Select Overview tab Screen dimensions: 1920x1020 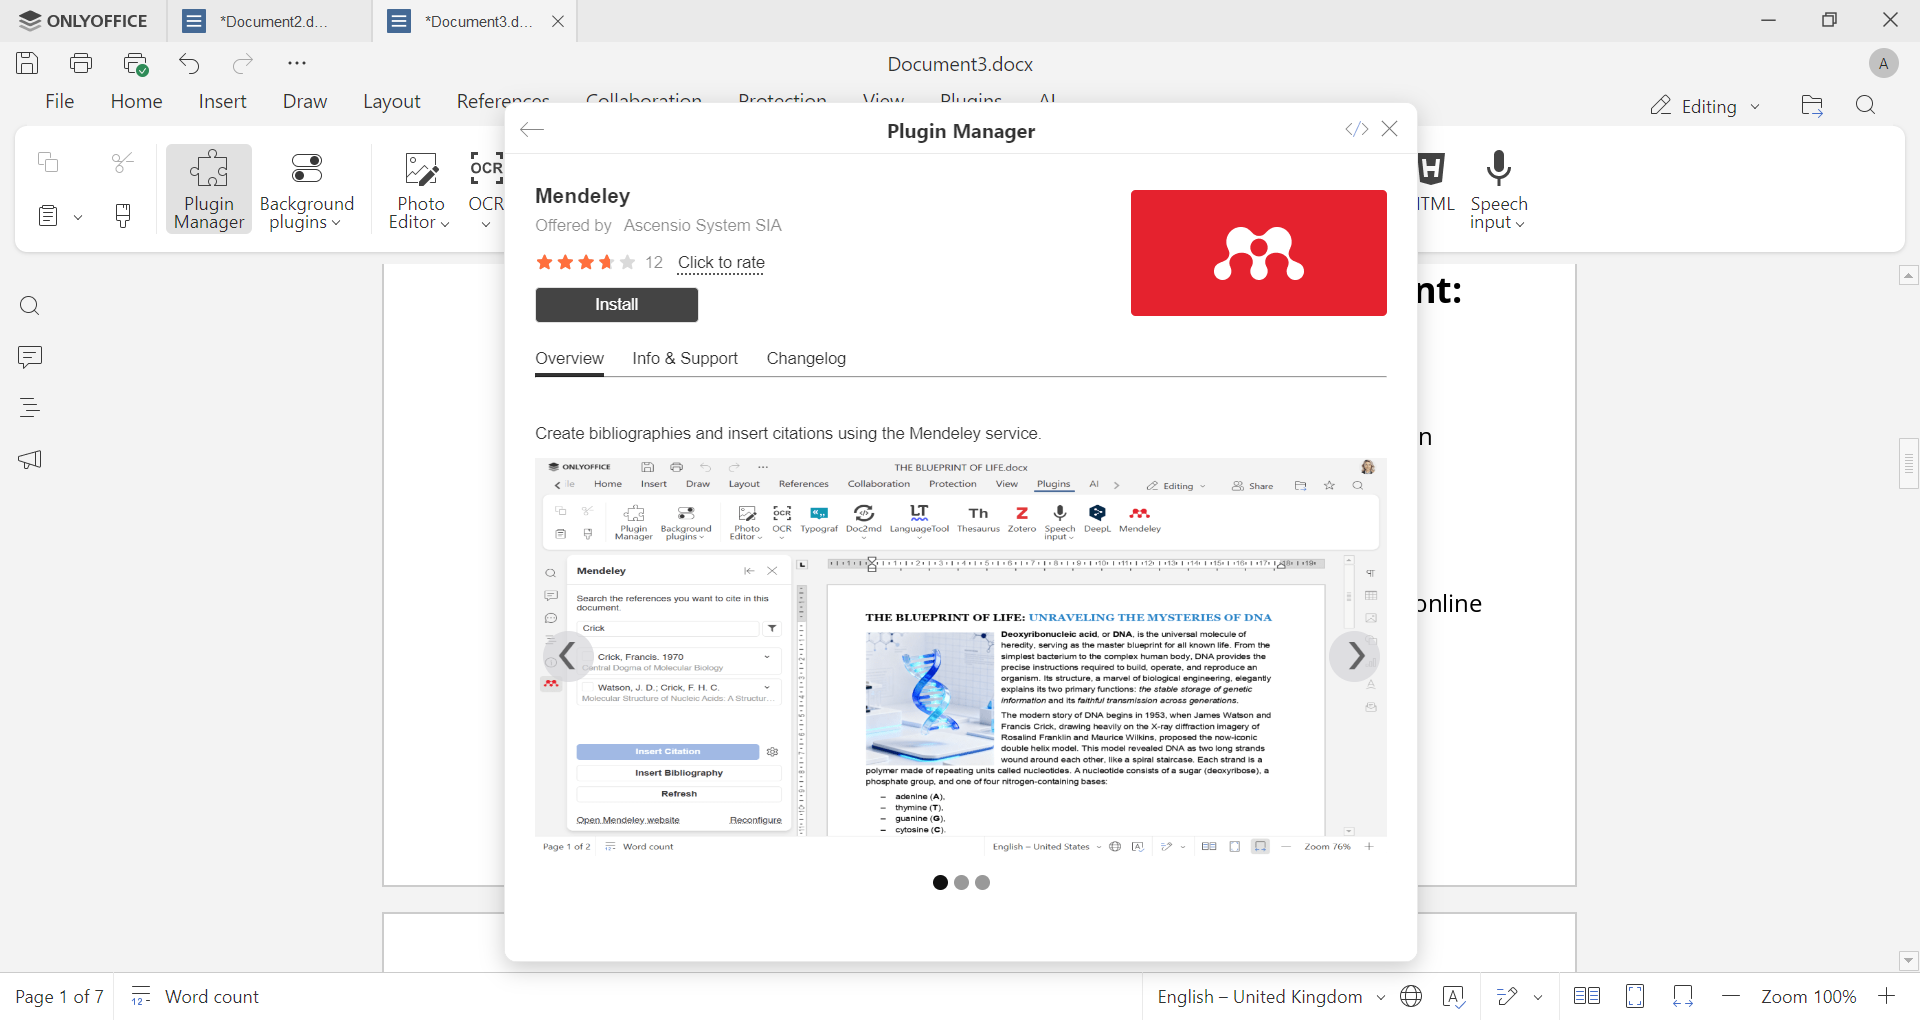(569, 358)
